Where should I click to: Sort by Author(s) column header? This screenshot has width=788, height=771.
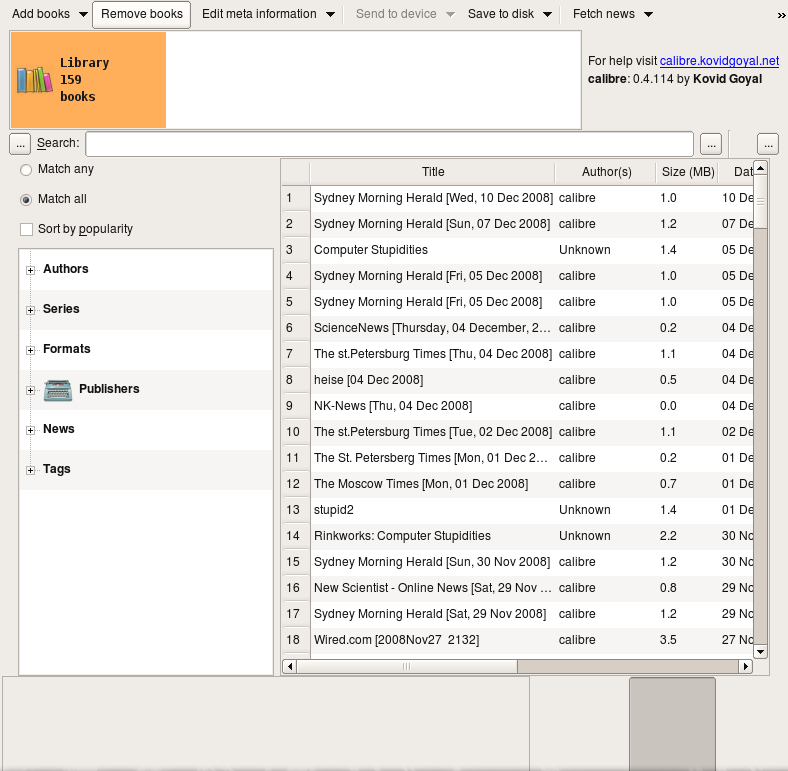point(606,172)
